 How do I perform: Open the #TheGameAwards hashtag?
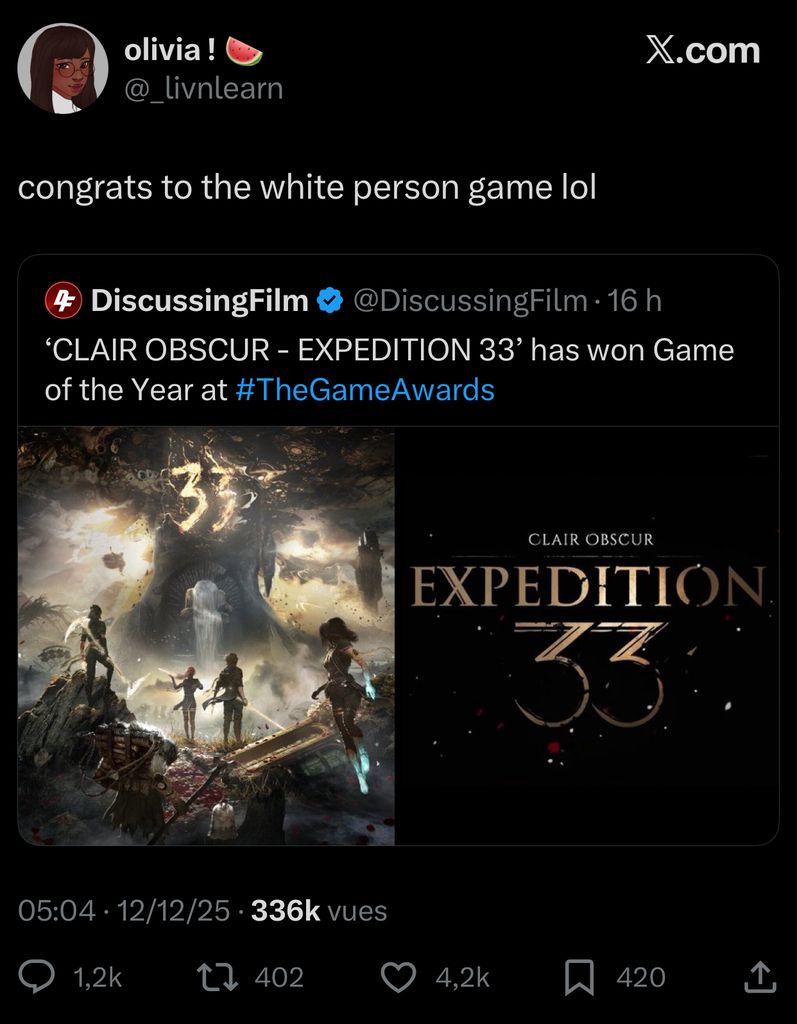pos(366,389)
